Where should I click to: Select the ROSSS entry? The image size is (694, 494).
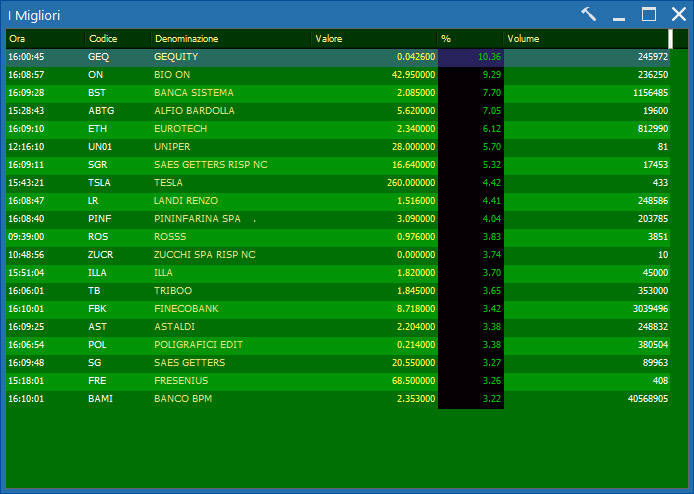(170, 237)
